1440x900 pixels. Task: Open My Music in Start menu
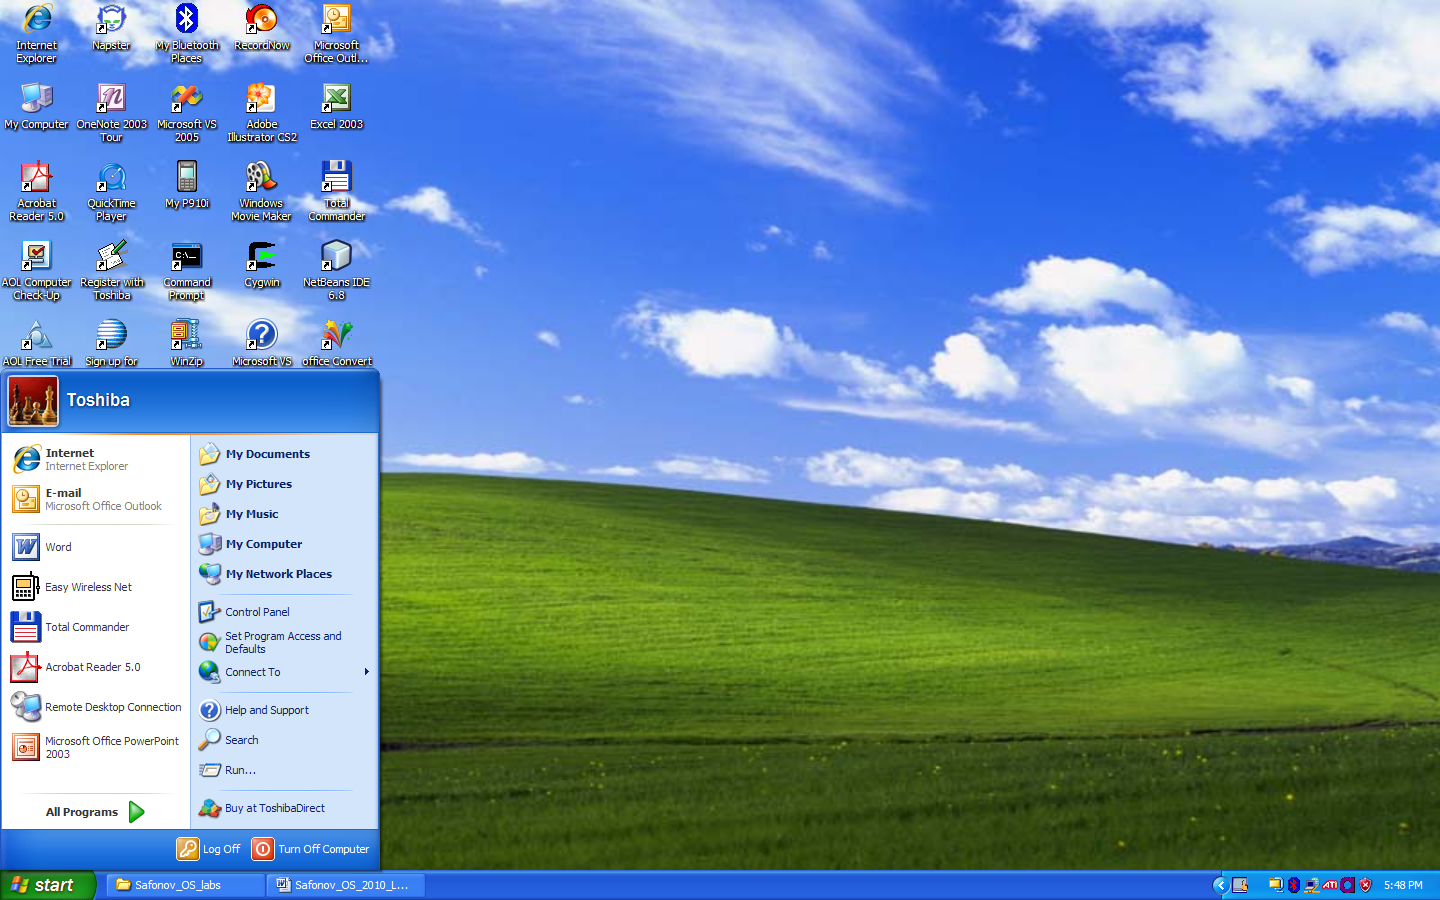coord(285,514)
